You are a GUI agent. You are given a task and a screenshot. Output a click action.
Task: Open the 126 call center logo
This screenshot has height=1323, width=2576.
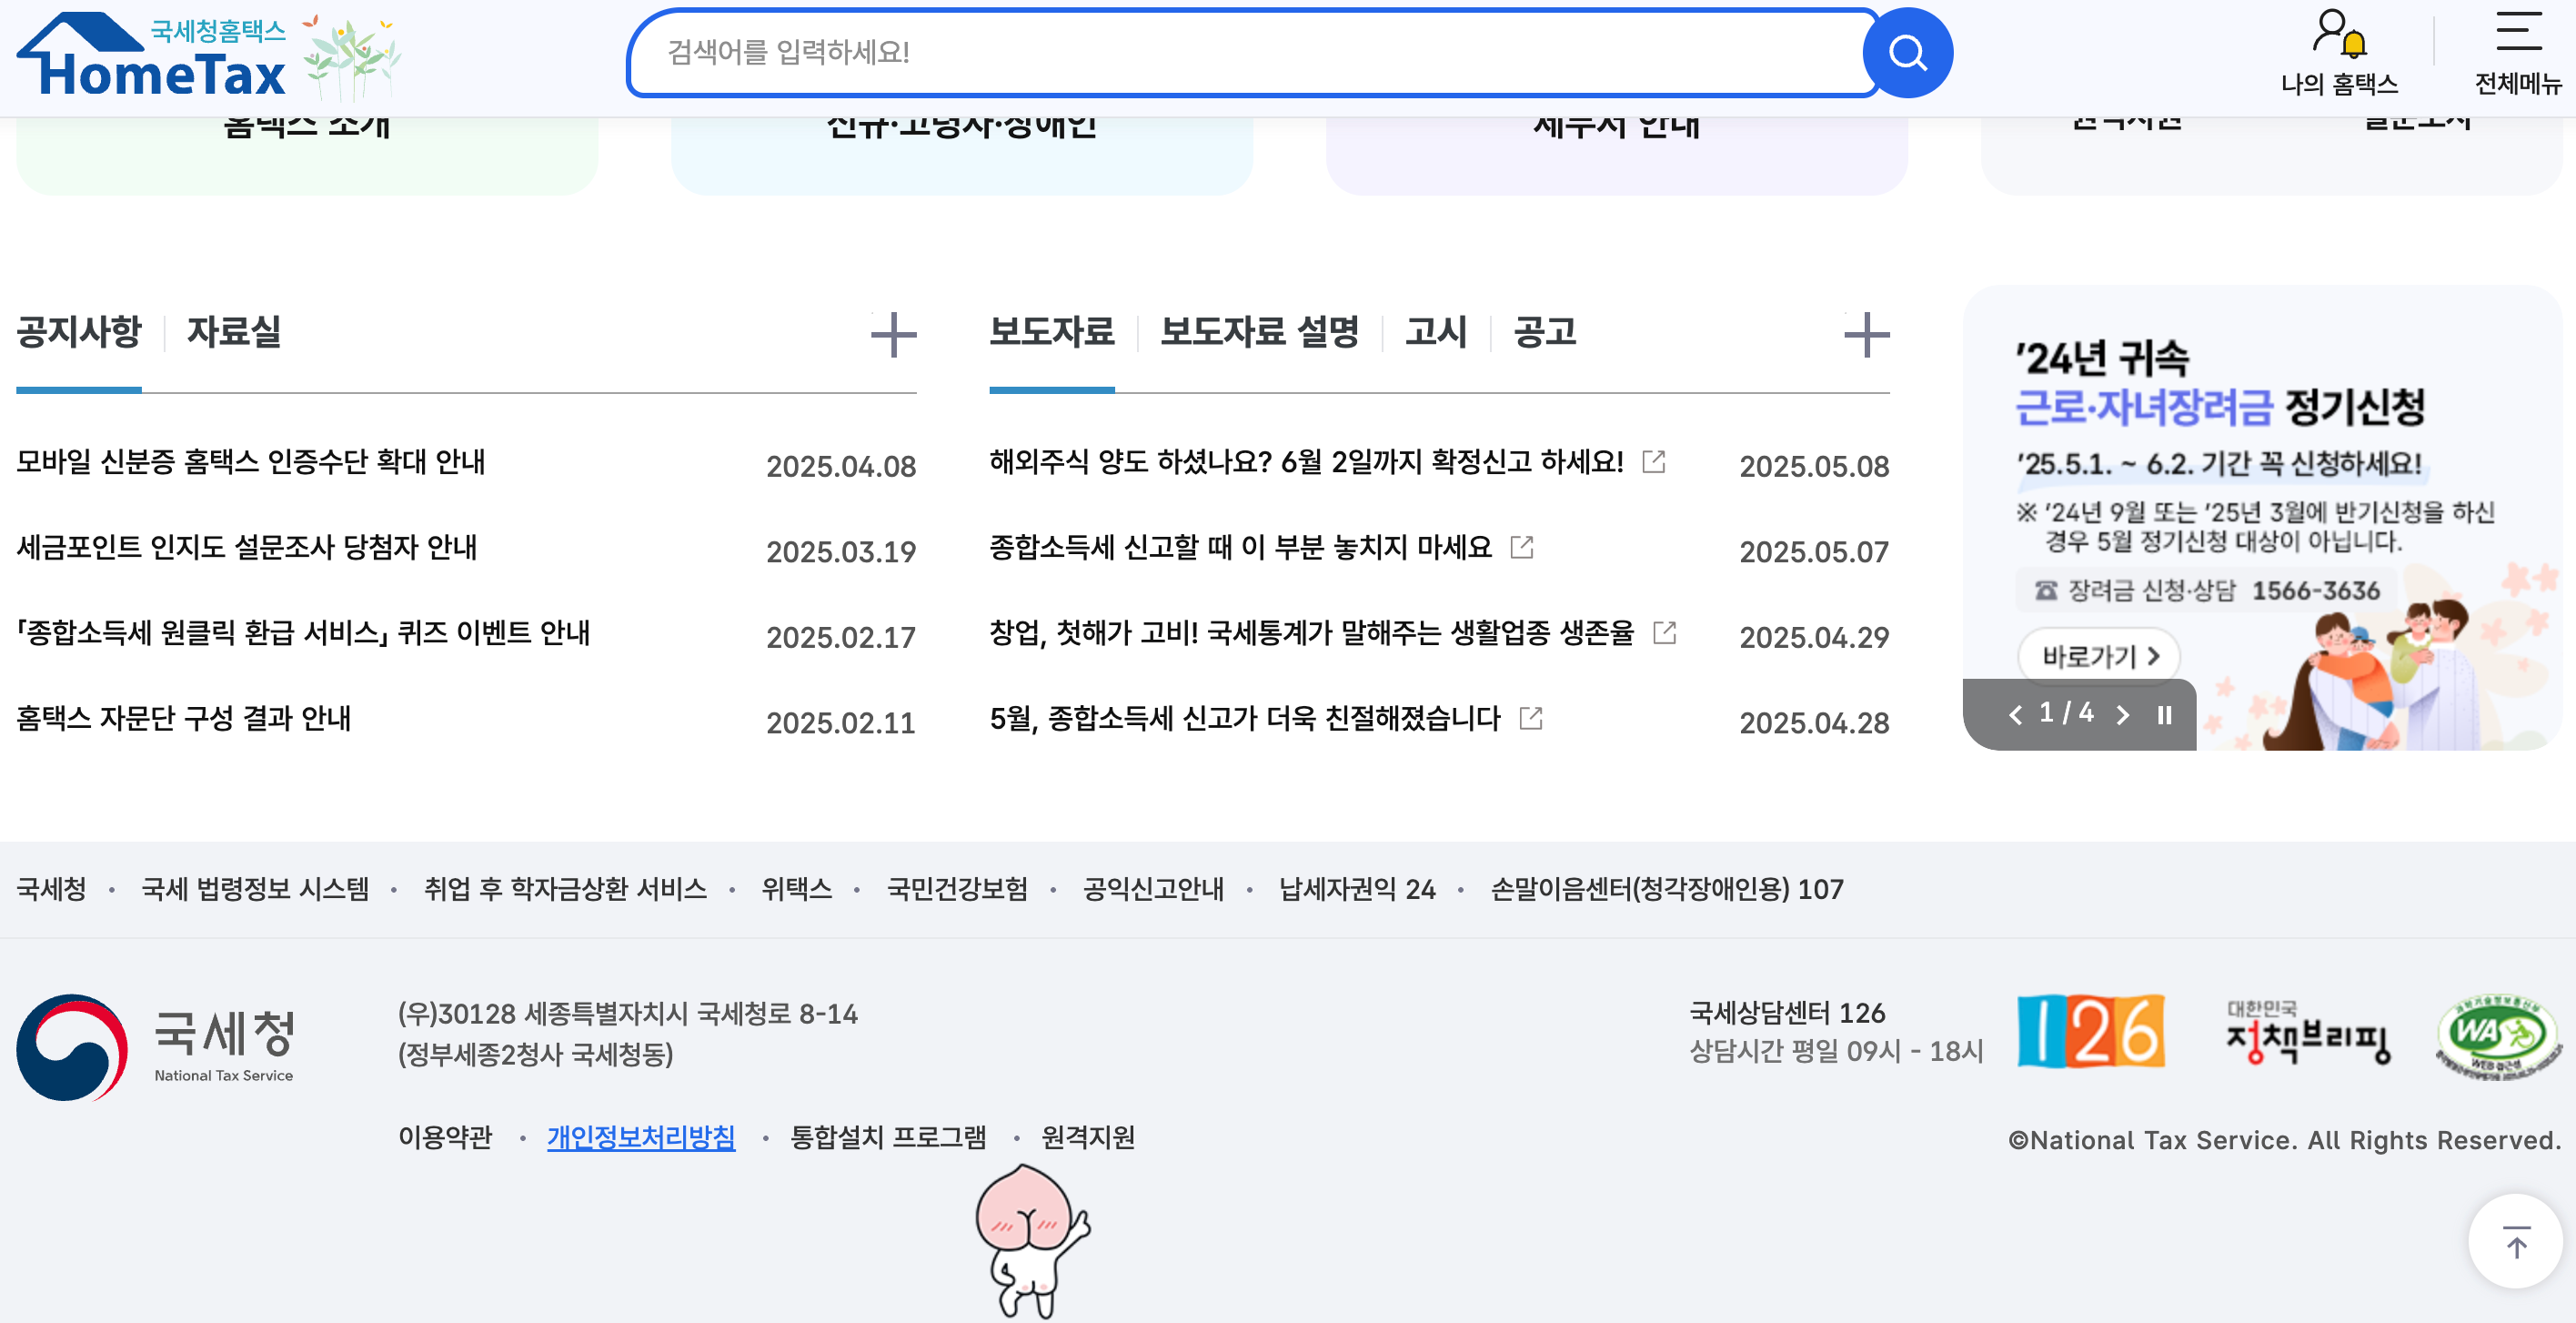(2090, 1031)
